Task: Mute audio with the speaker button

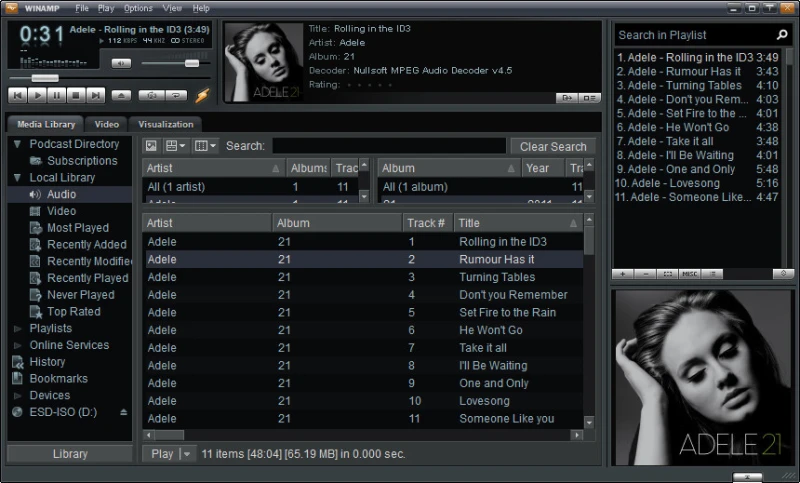Action: click(x=121, y=63)
